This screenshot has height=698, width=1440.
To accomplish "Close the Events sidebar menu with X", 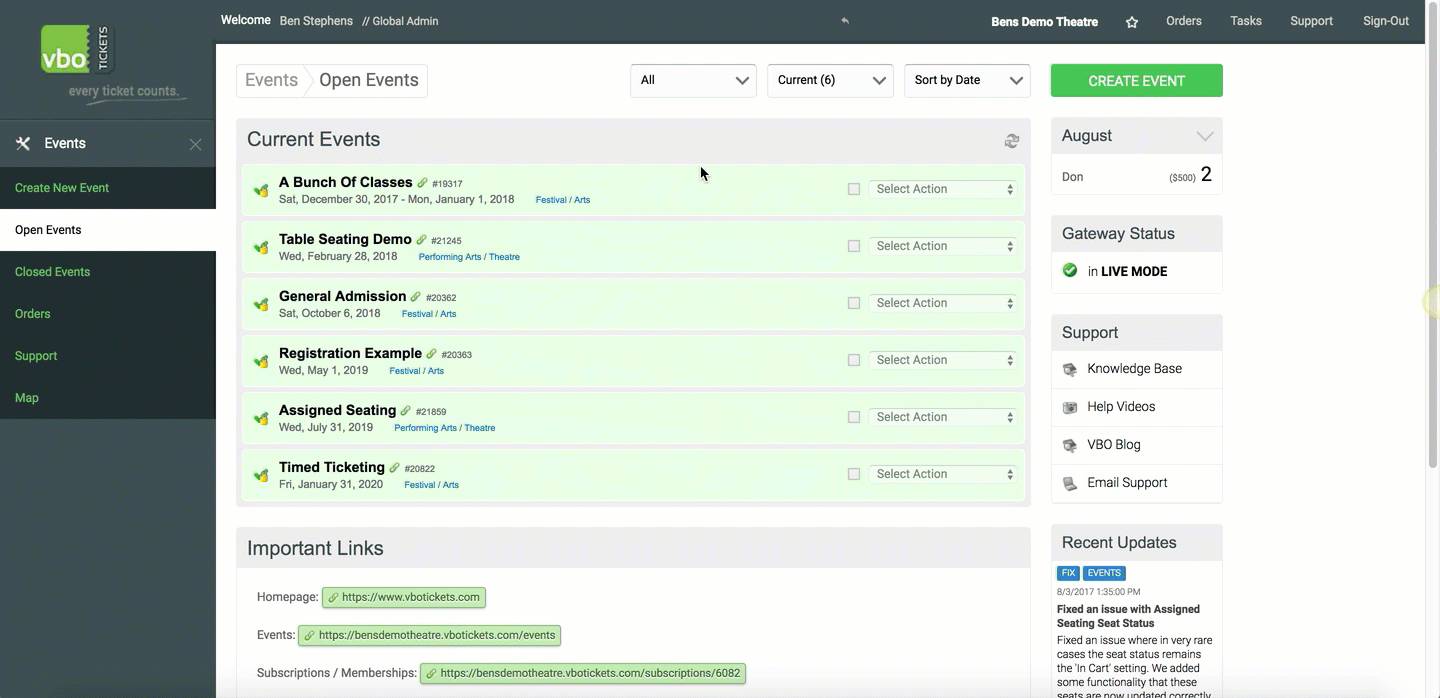I will (195, 144).
